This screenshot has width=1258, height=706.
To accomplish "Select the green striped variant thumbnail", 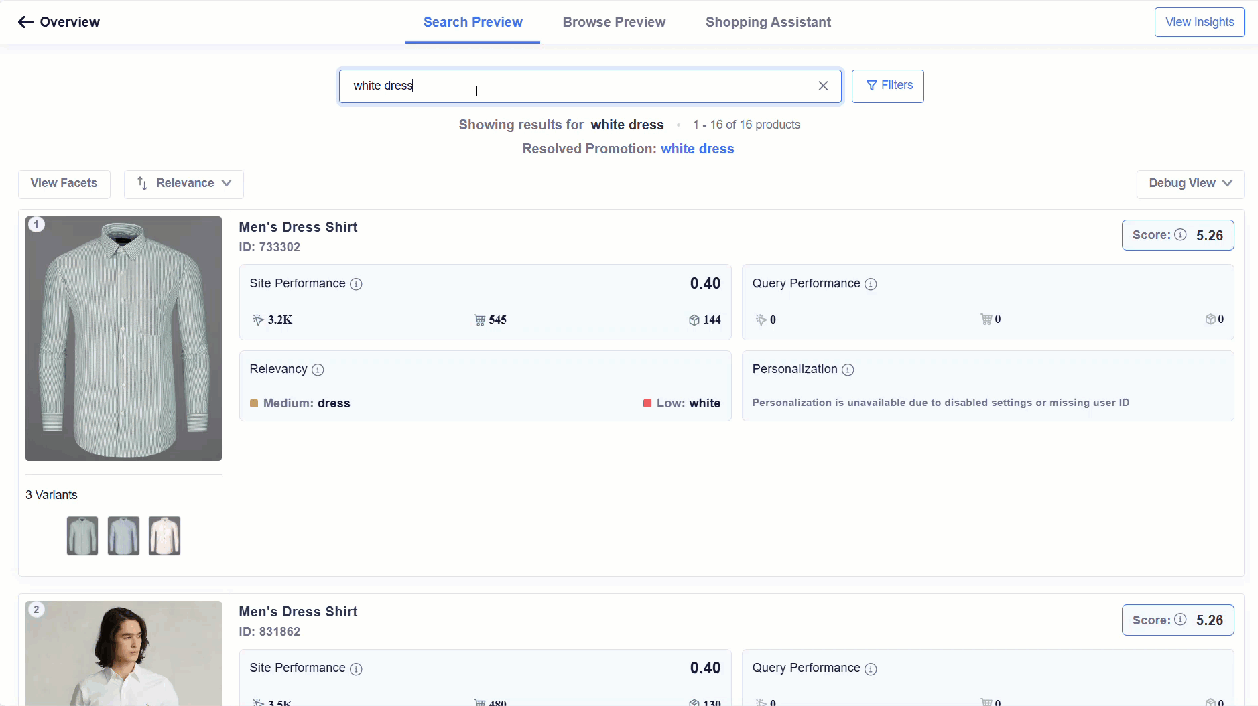I will click(83, 536).
